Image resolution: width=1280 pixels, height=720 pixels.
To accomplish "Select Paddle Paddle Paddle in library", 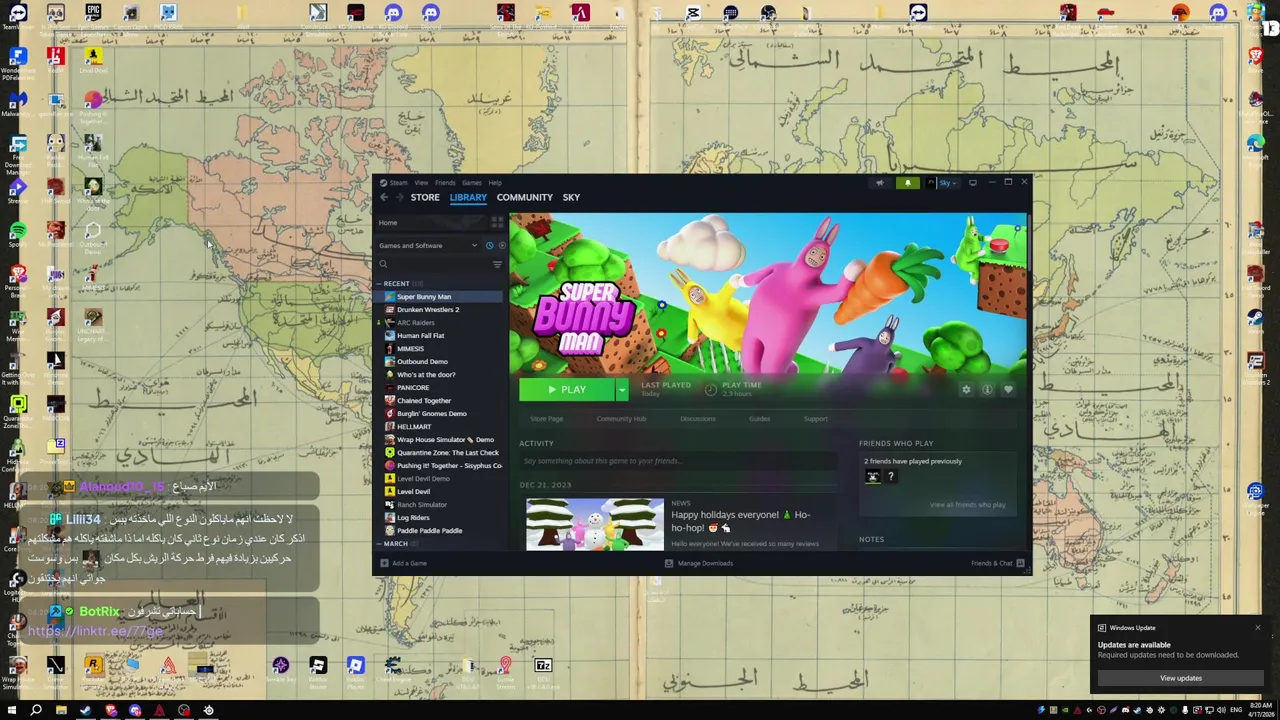I will [430, 531].
